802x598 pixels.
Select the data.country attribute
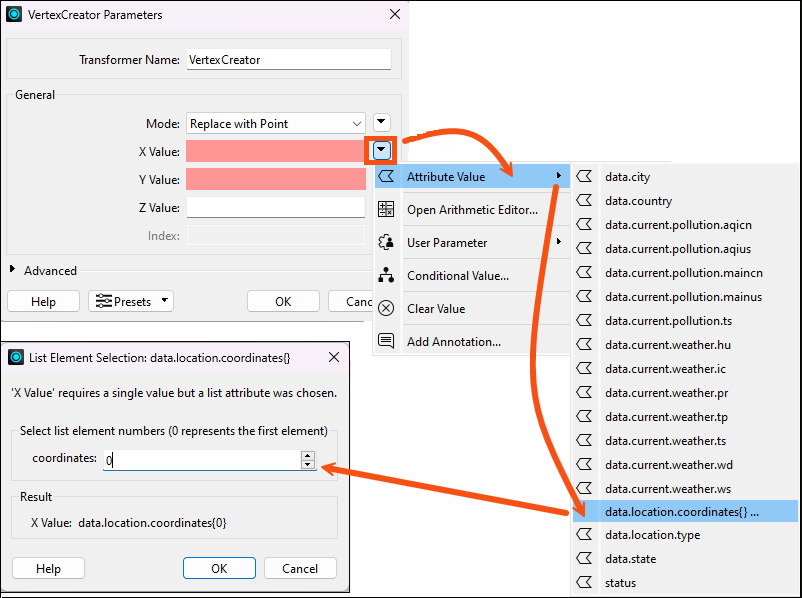pyautogui.click(x=638, y=201)
